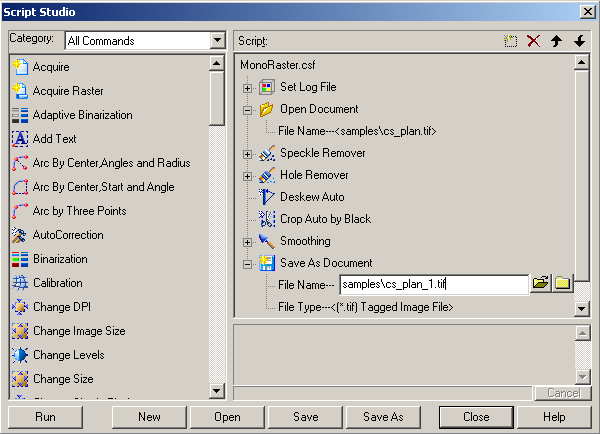Click in the File Name text field

point(434,285)
